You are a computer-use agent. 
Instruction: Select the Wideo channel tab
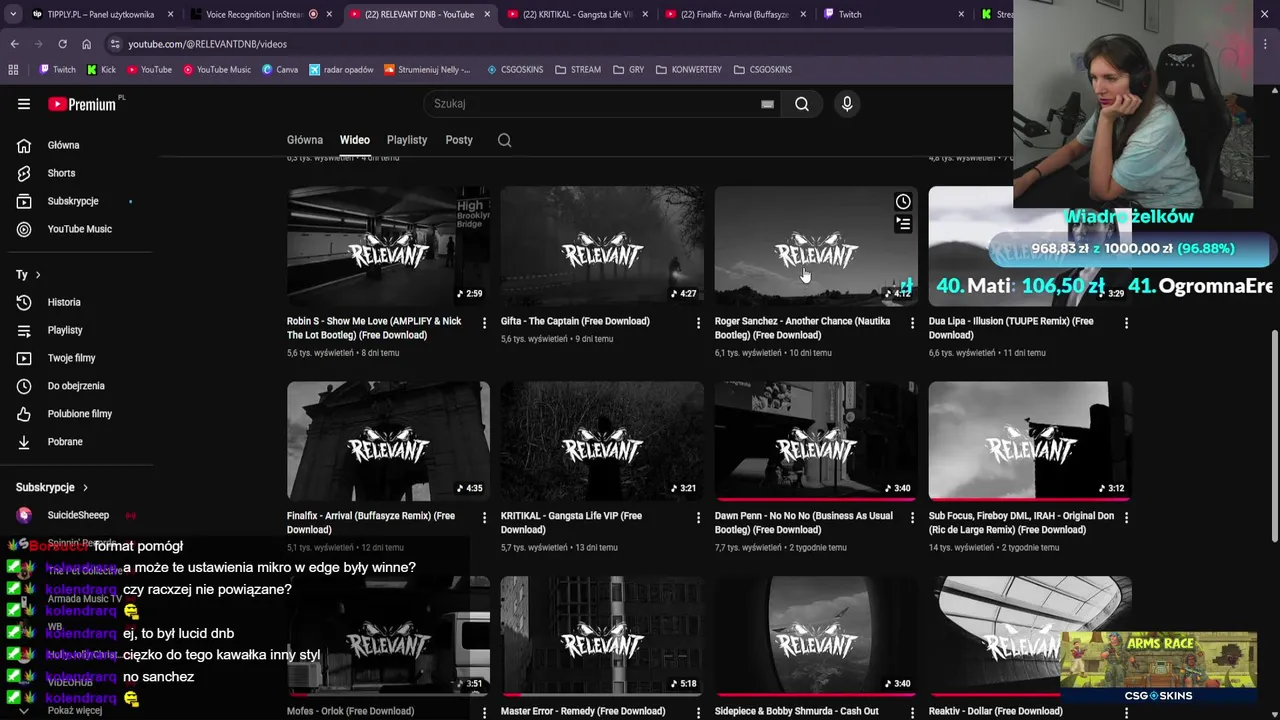355,140
